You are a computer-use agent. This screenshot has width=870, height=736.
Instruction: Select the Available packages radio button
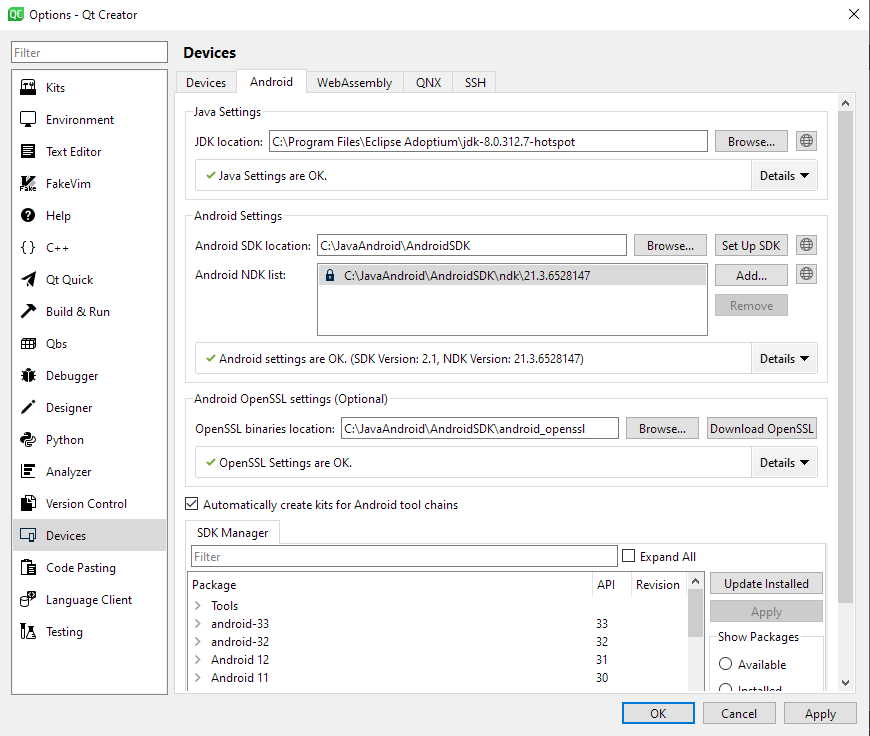tap(726, 665)
